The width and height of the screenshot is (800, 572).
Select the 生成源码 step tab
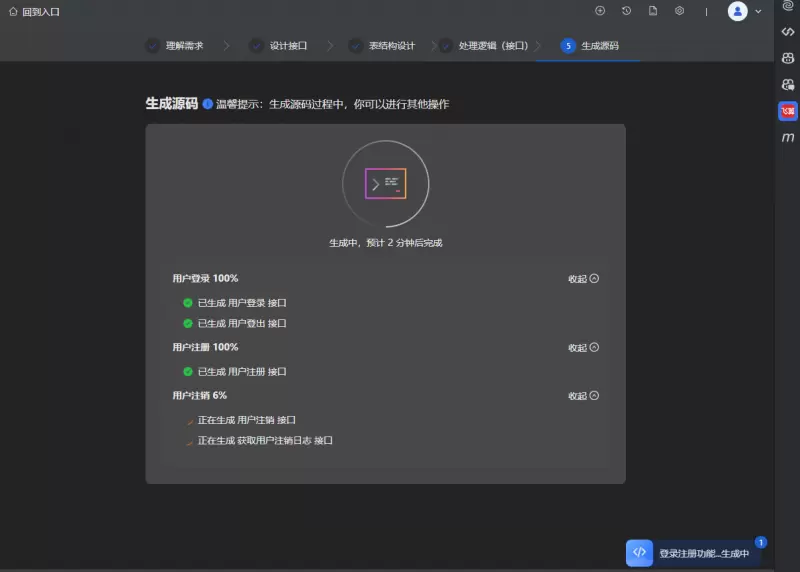tap(596, 46)
